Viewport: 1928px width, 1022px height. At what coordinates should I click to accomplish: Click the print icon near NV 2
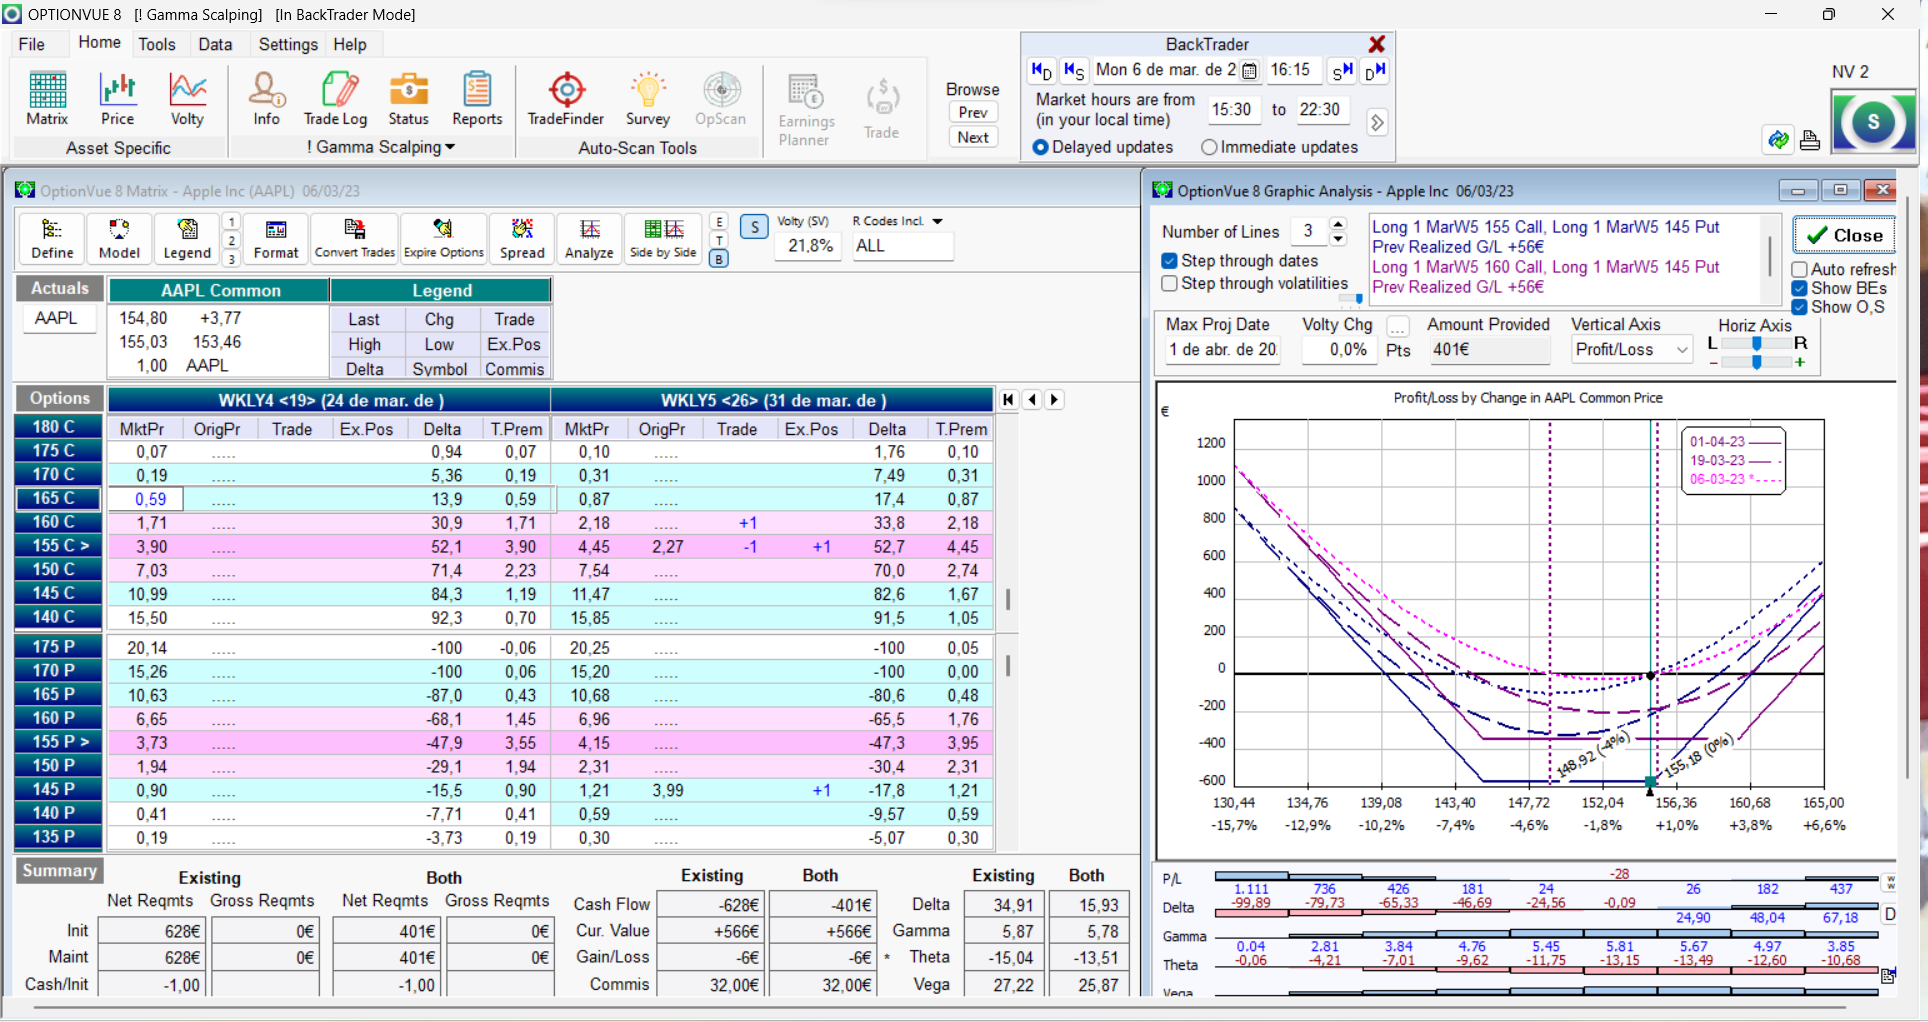click(1809, 140)
